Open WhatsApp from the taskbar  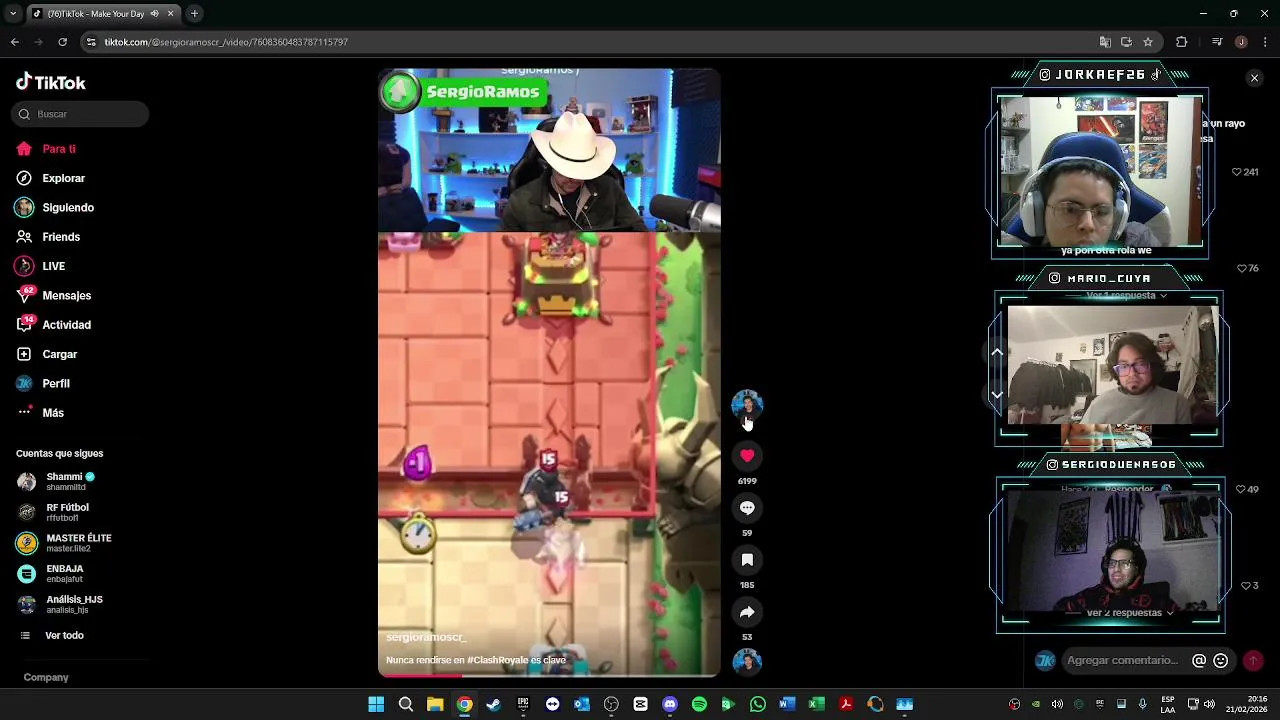point(757,704)
